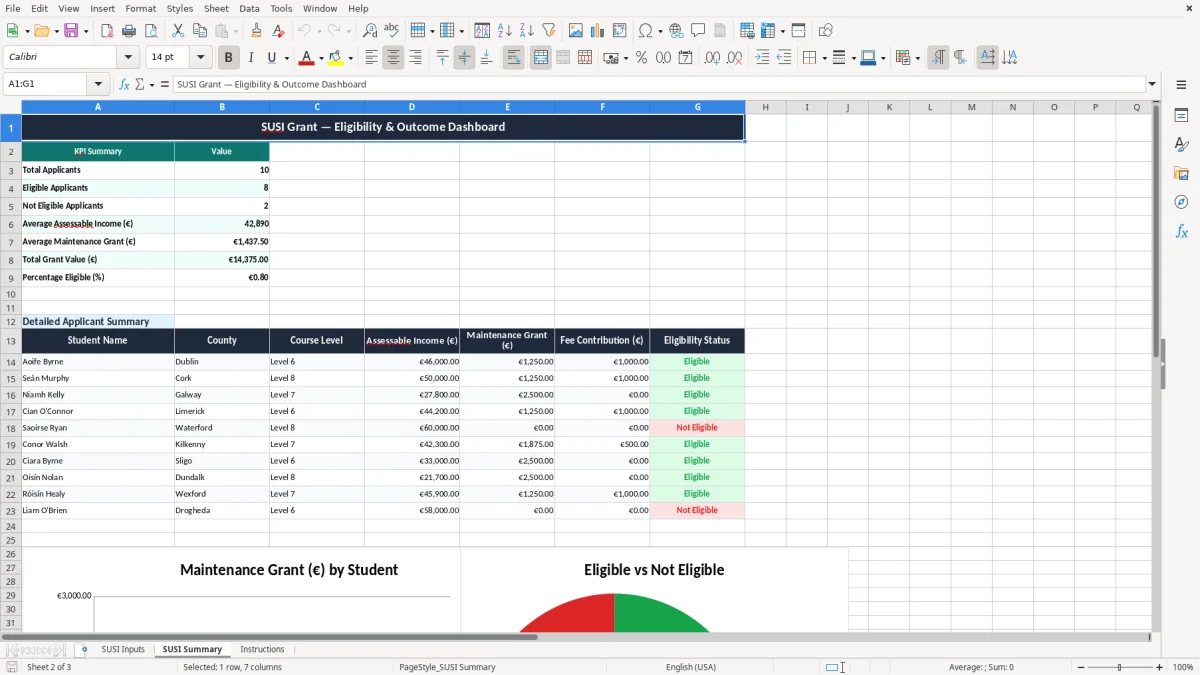Toggle Wrap Text button

click(x=513, y=58)
